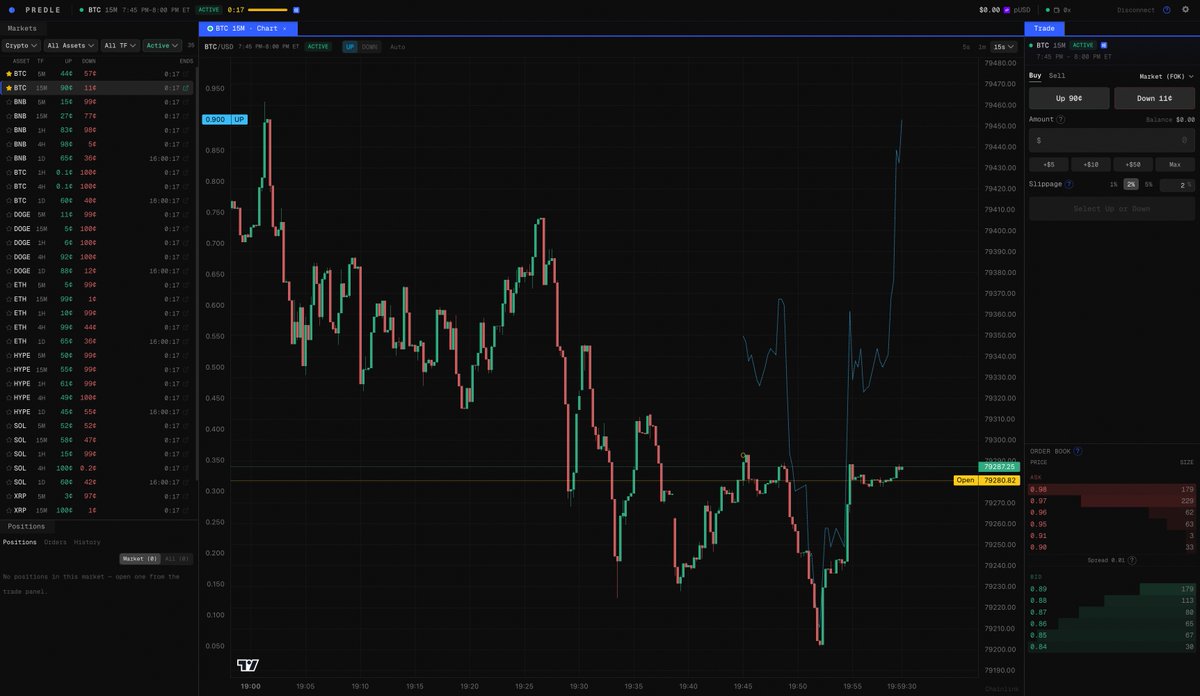Click the Up 90¢ buy button
Screen dimensions: 1200x696
(x=1069, y=98)
